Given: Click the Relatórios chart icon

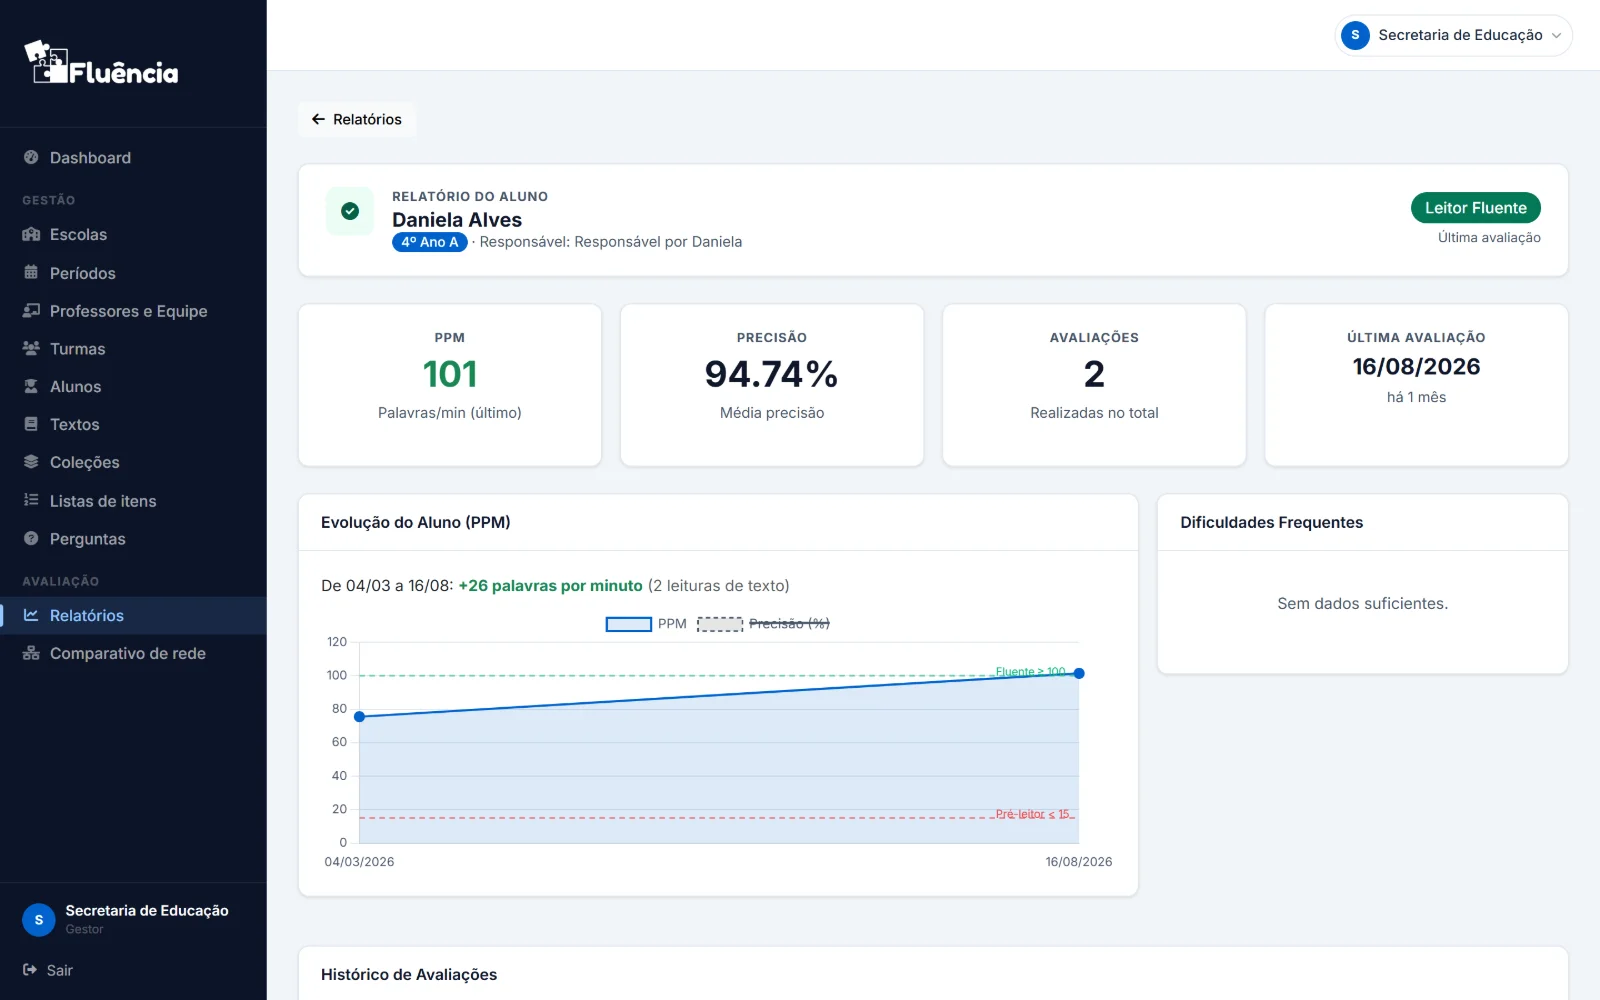Looking at the screenshot, I should pyautogui.click(x=31, y=615).
